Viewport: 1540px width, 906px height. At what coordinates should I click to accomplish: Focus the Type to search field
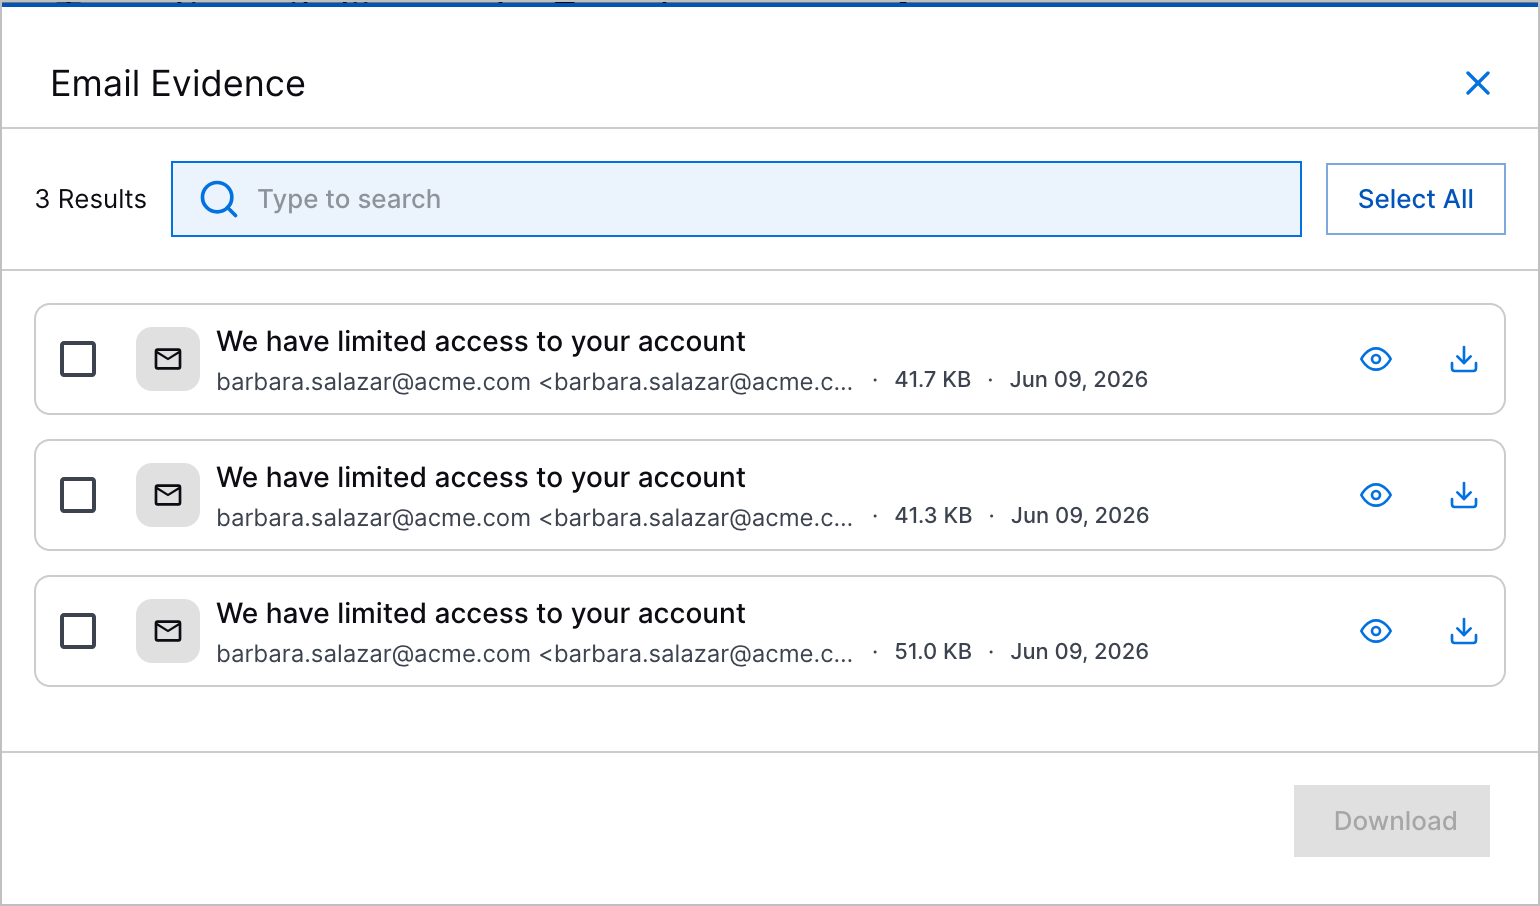coord(736,199)
